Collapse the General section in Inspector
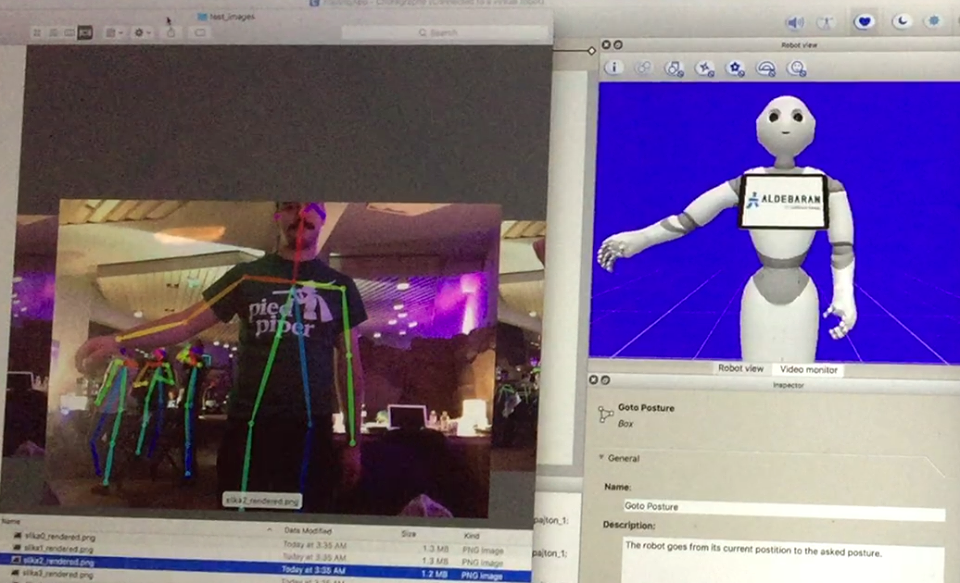The height and width of the screenshot is (583, 960). pos(601,457)
